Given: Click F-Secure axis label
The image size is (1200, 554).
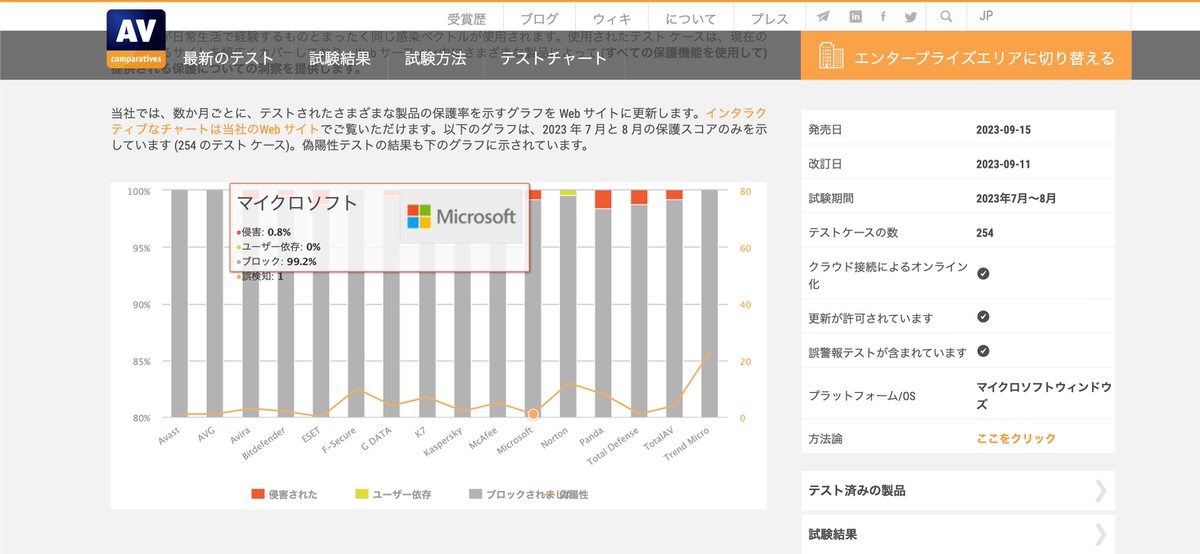Looking at the screenshot, I should pyautogui.click(x=340, y=441).
